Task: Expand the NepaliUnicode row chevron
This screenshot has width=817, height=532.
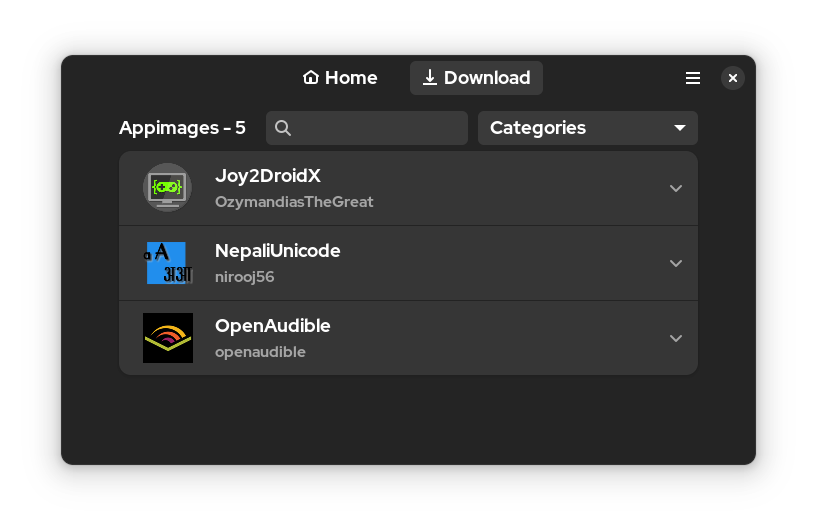Action: 676,263
